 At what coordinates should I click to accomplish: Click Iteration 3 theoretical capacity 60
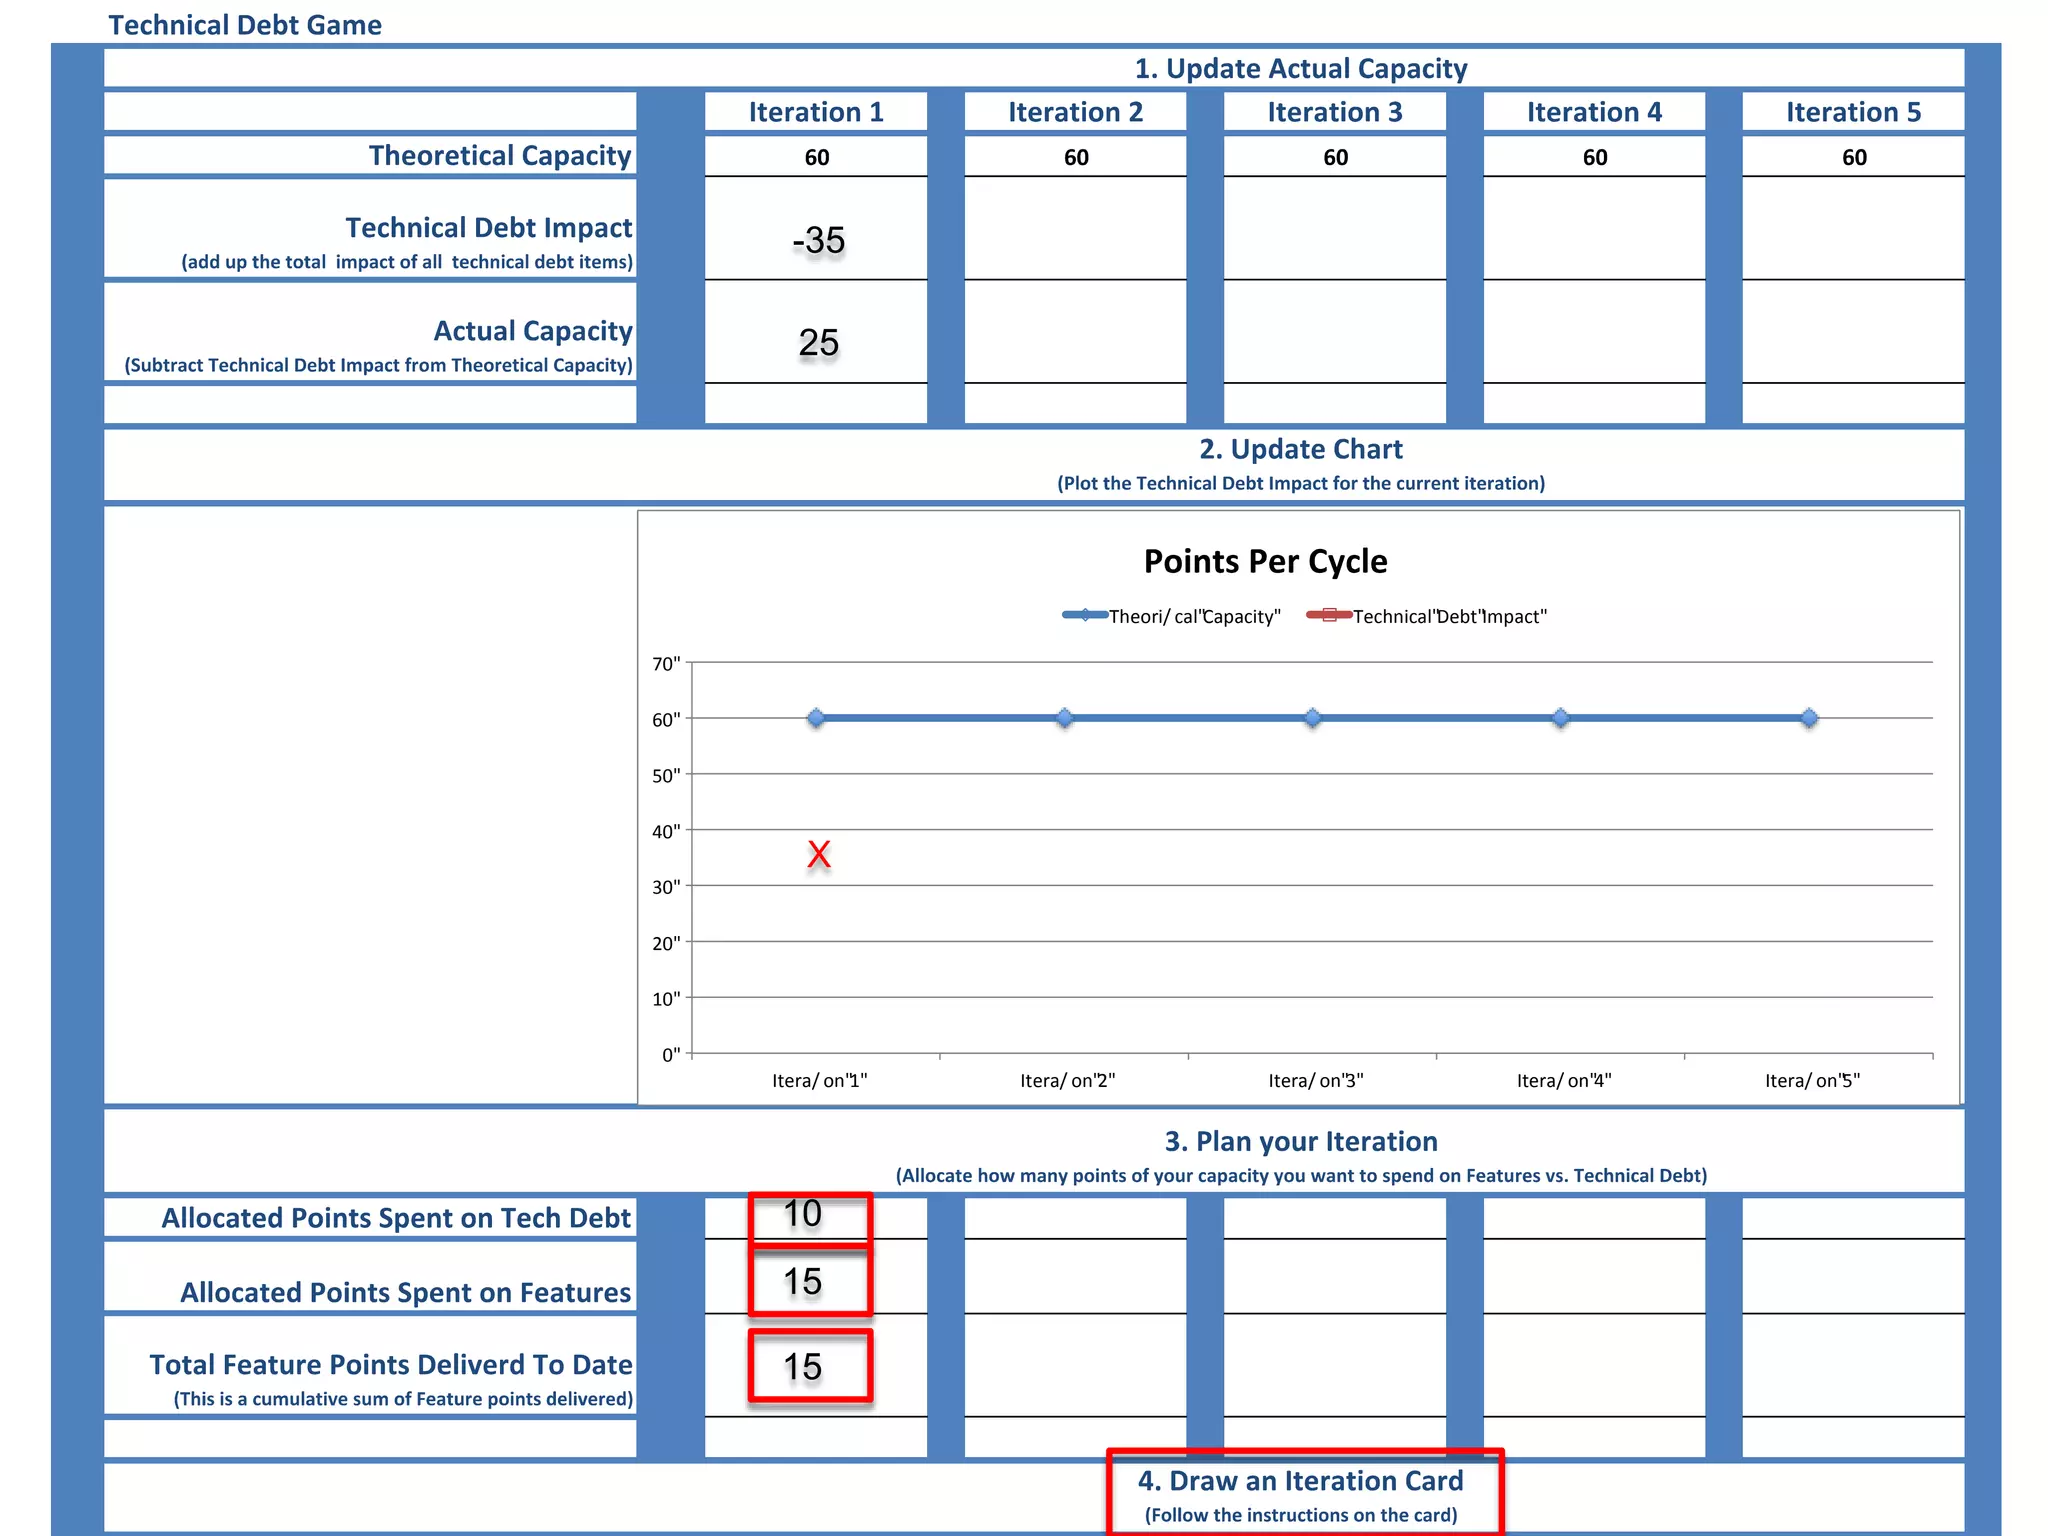click(1336, 157)
